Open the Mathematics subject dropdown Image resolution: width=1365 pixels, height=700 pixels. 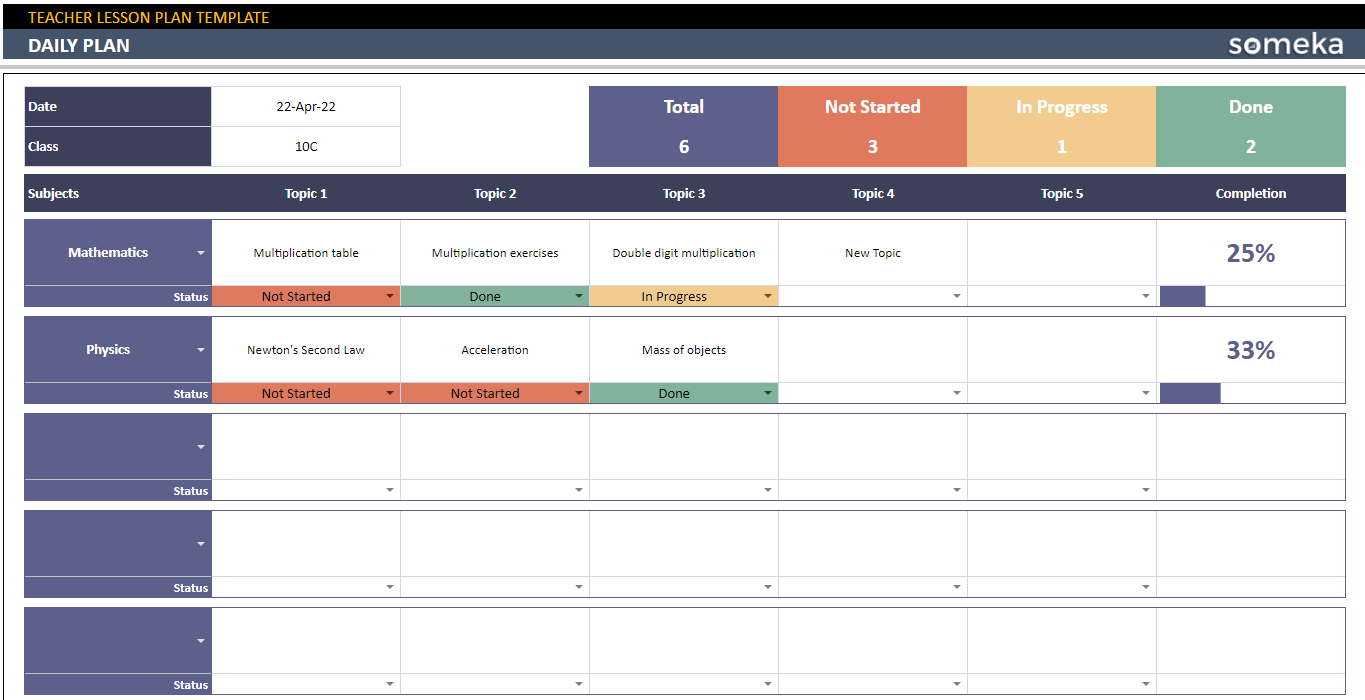200,252
